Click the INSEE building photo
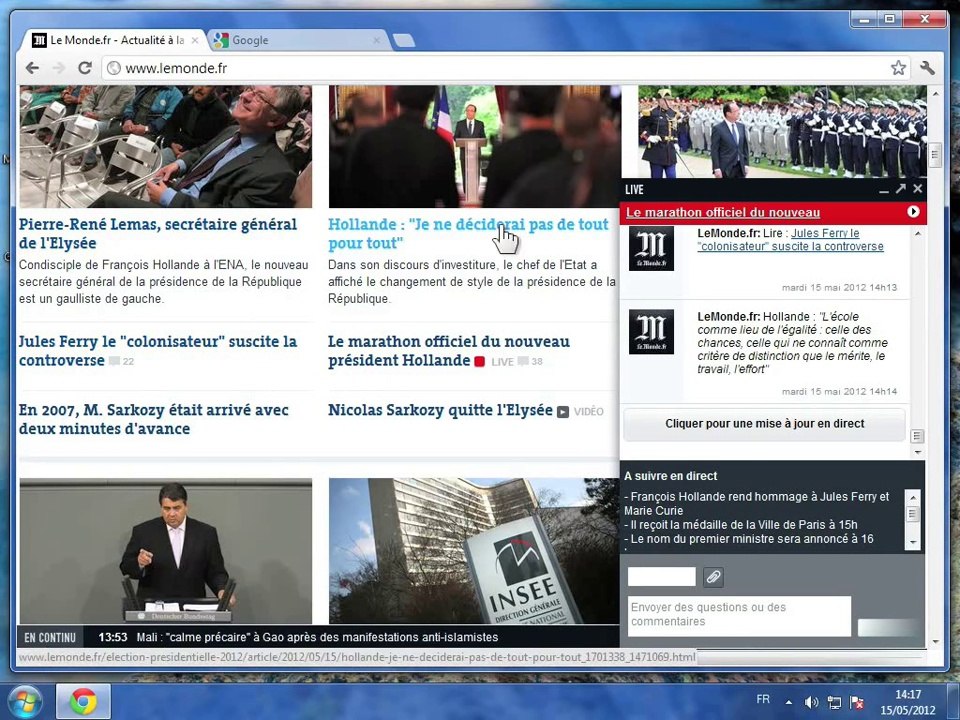Screen dimensions: 960x720 coord(474,551)
